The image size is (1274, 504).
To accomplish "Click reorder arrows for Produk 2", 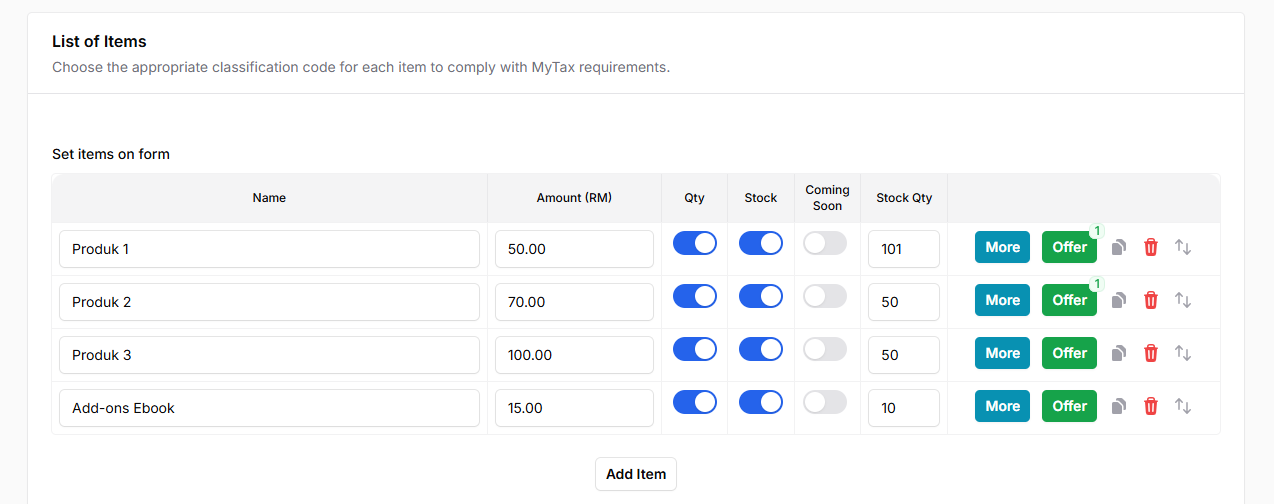I will 1183,300.
